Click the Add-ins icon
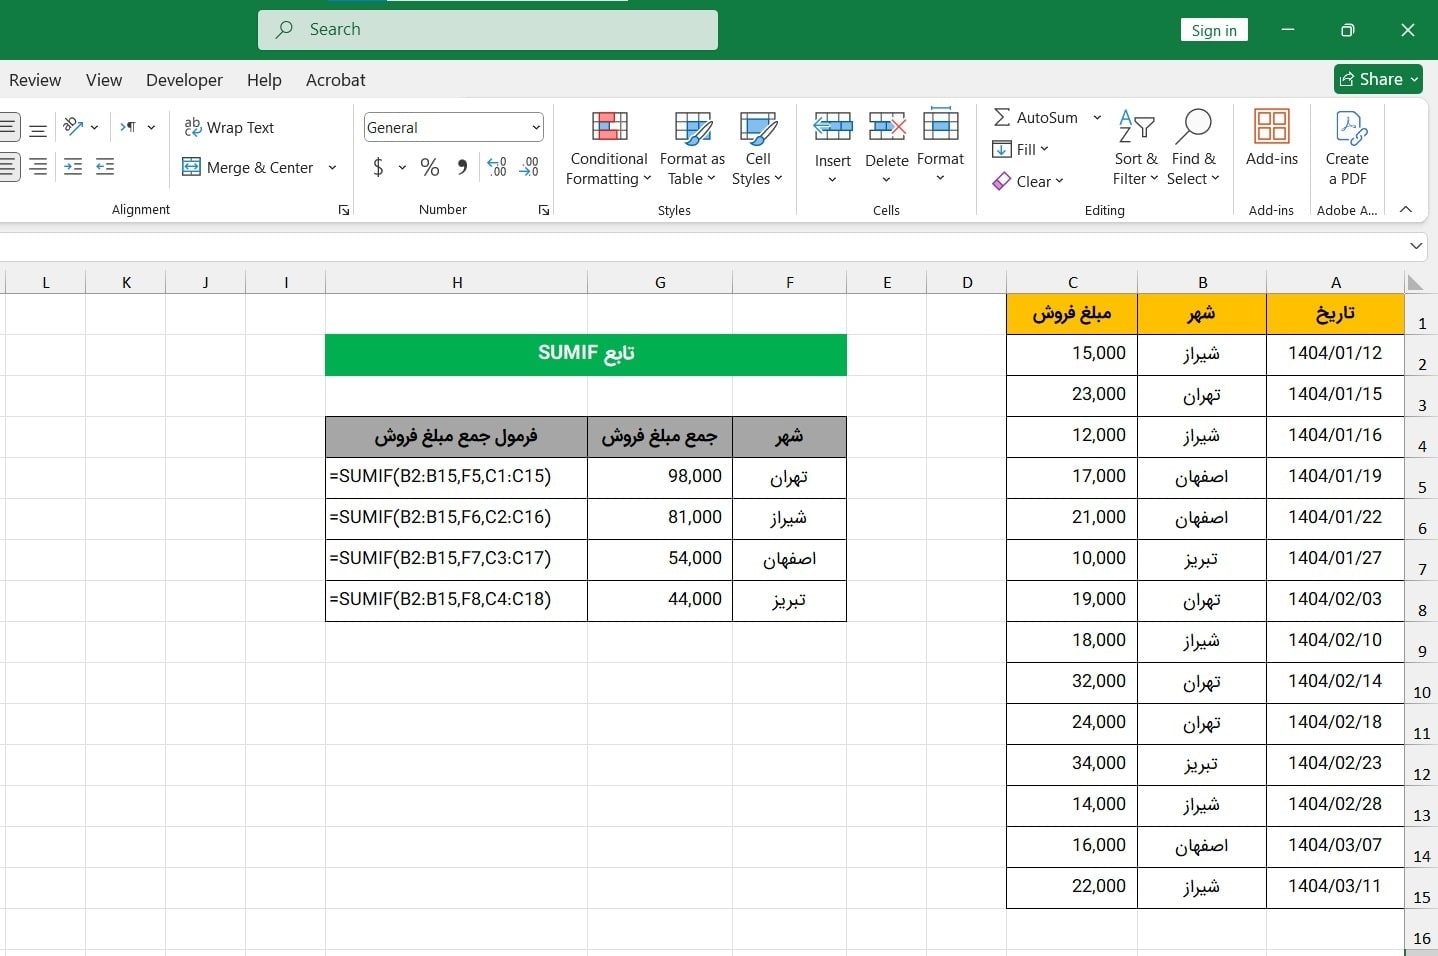The height and width of the screenshot is (956, 1438). point(1271,128)
